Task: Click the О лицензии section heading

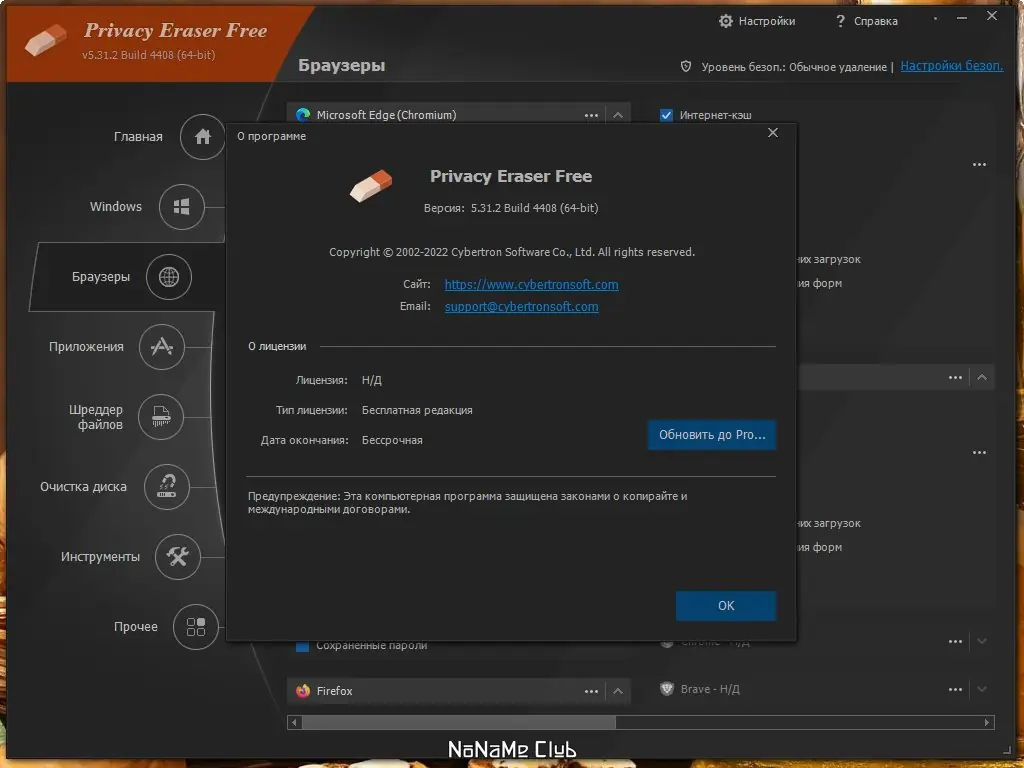Action: point(277,346)
